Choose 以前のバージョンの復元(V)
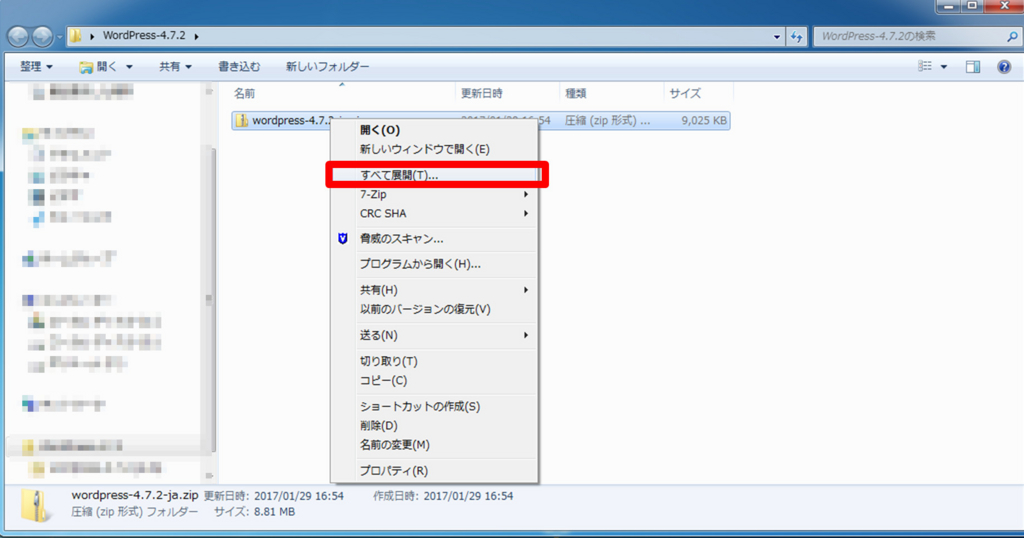 point(434,309)
